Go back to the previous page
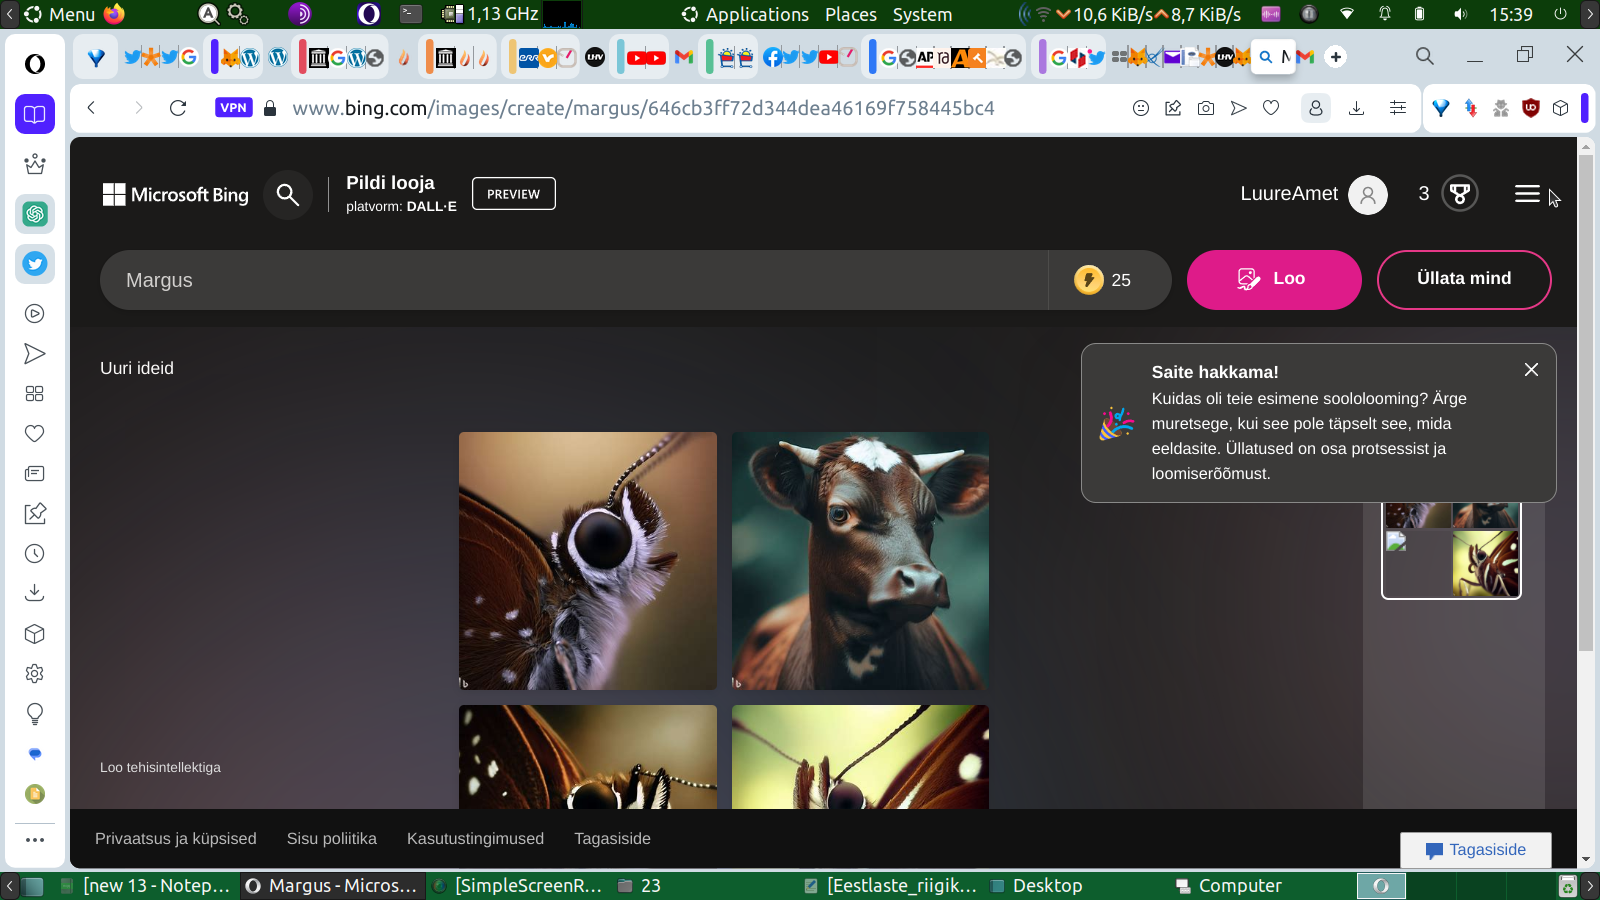Screen dimensions: 1600x900 tap(91, 108)
